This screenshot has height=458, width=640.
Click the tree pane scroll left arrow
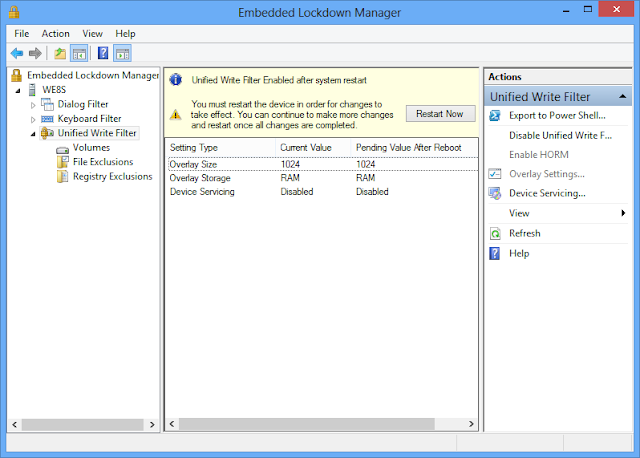[15, 425]
